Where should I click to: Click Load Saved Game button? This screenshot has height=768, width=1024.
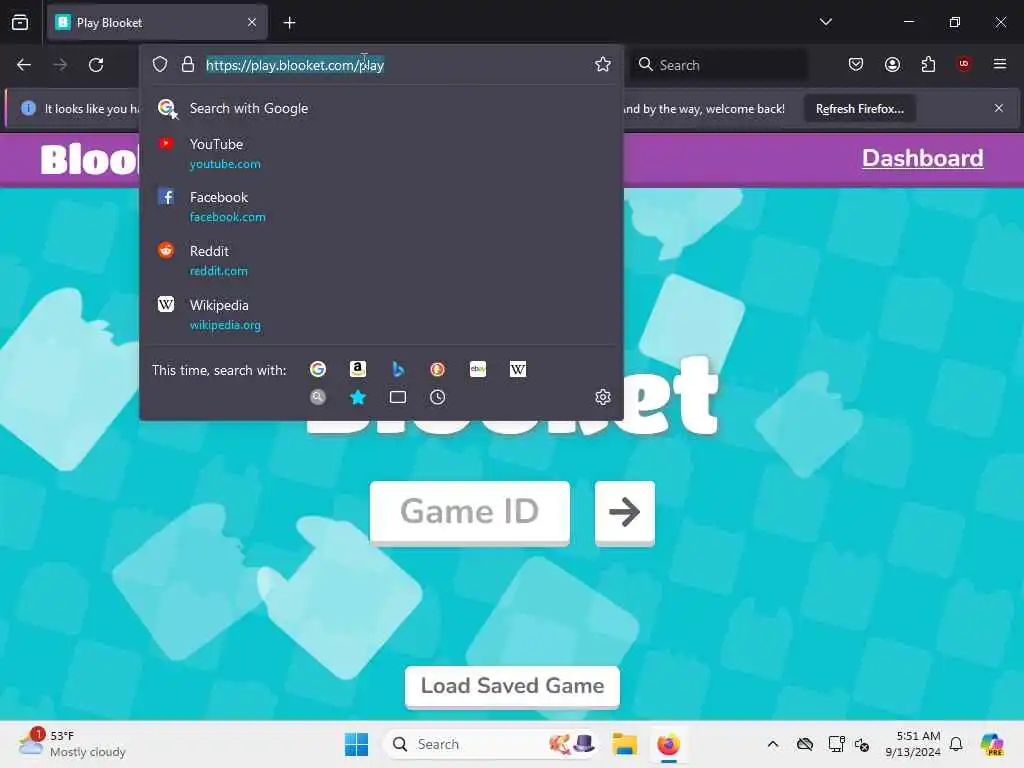(x=512, y=686)
